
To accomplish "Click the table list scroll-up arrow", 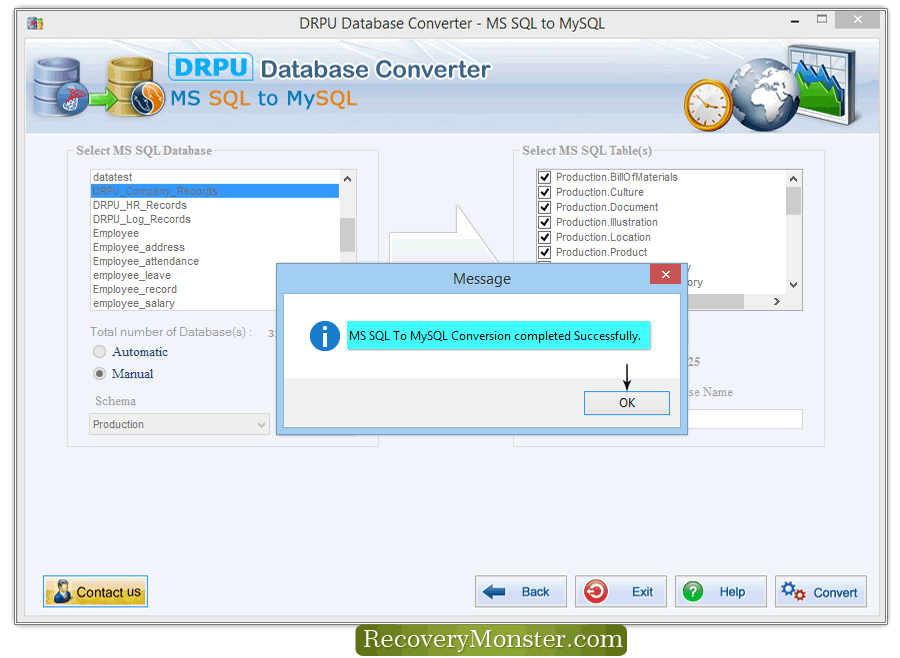I will point(793,179).
